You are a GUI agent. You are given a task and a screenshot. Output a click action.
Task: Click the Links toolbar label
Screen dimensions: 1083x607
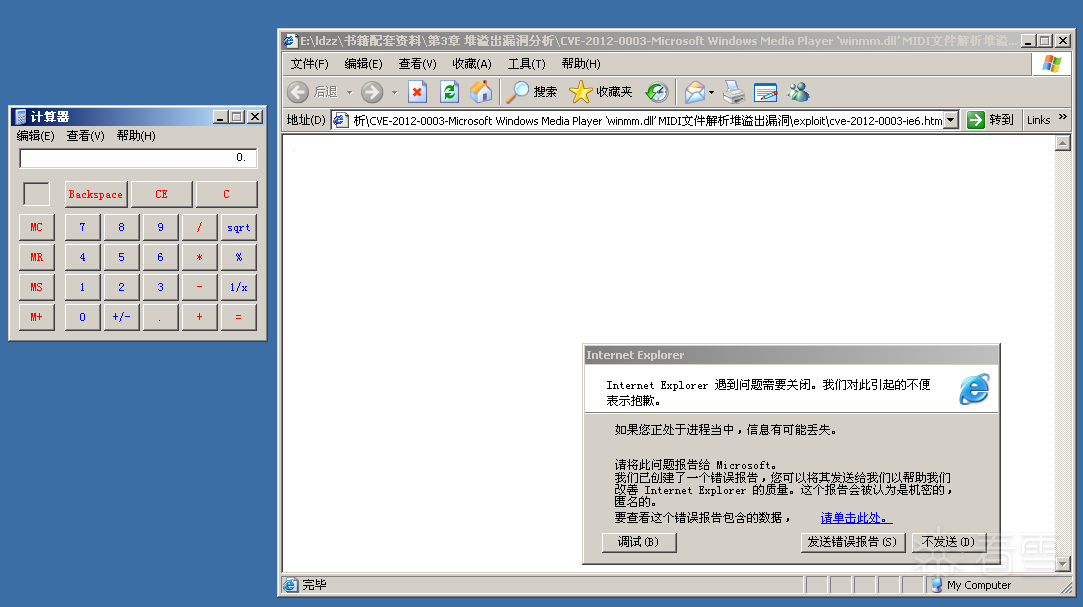pyautogui.click(x=1038, y=120)
